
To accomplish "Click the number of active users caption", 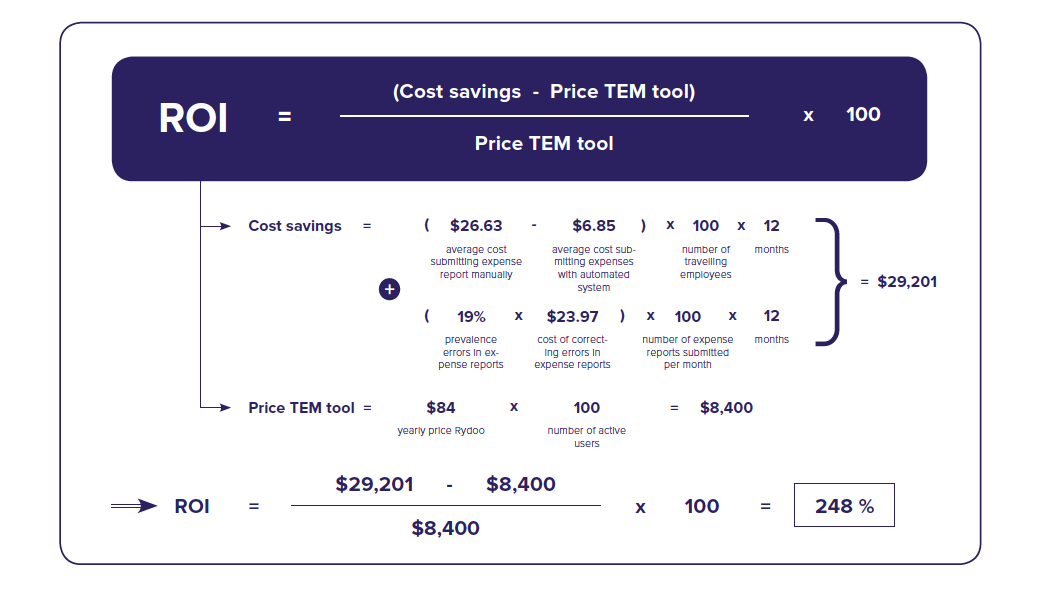I will 587,437.
